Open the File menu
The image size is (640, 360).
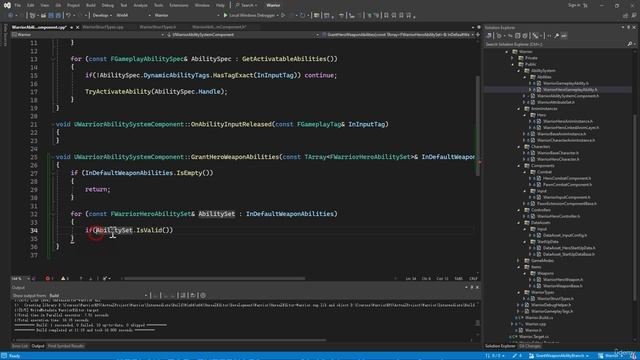click(18, 5)
